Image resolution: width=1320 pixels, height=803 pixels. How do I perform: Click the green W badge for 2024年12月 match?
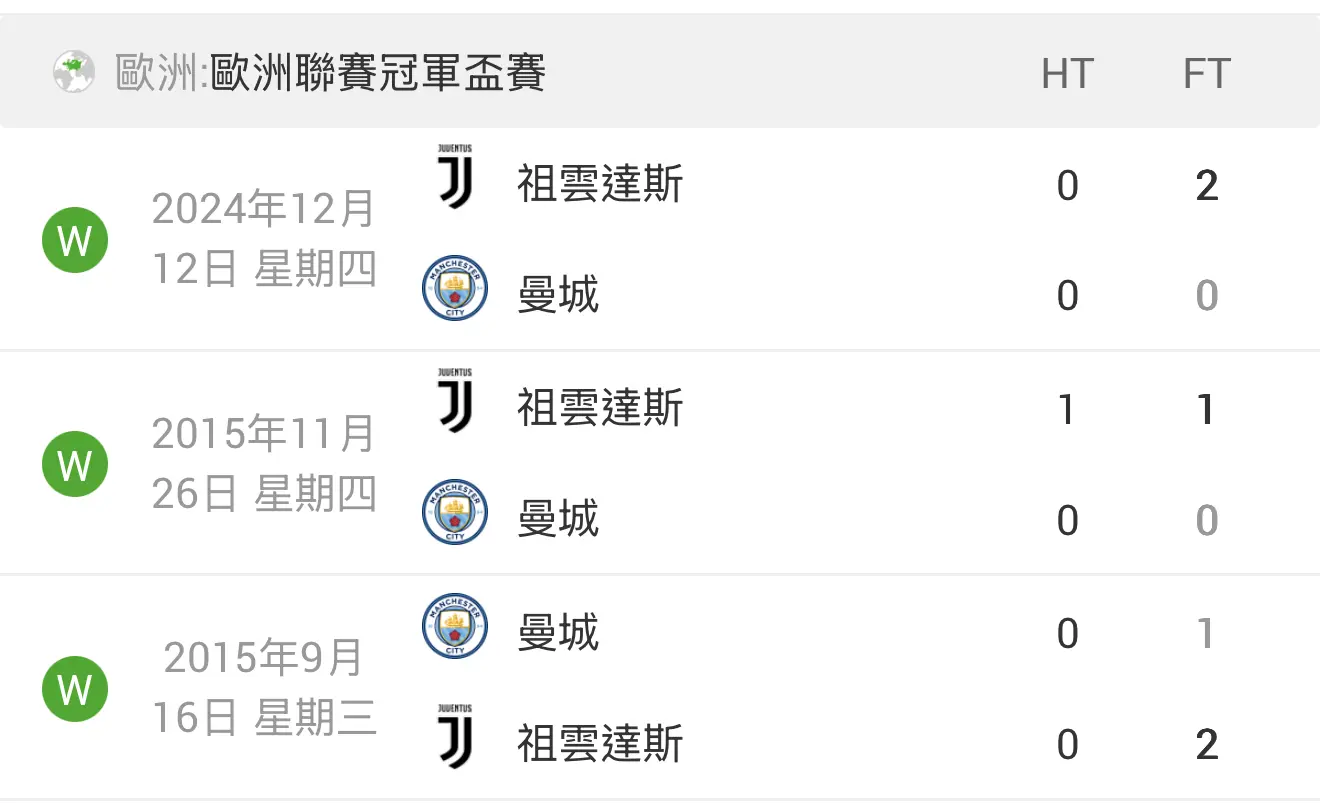pyautogui.click(x=75, y=240)
